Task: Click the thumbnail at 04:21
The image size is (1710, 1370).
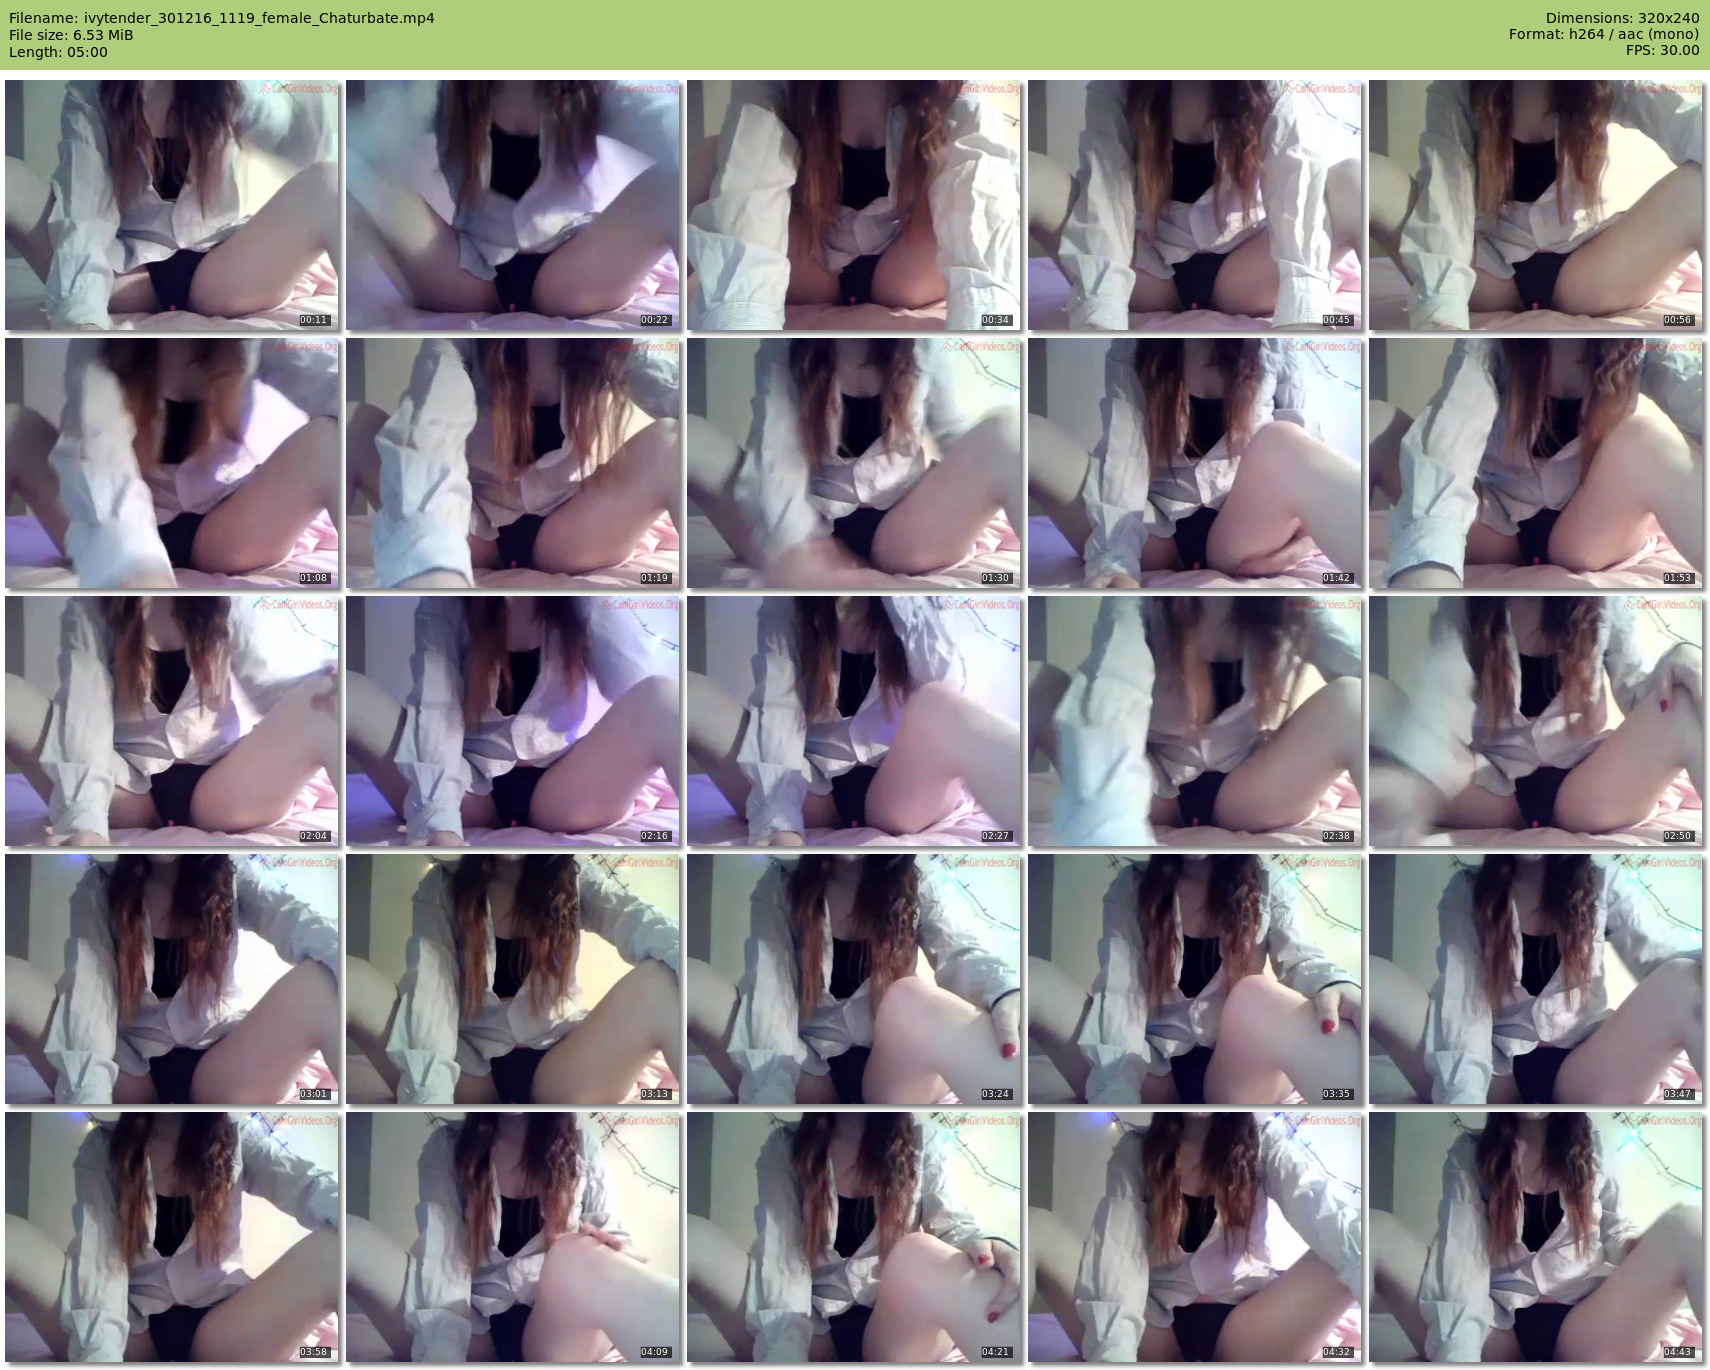Action: pos(854,1237)
